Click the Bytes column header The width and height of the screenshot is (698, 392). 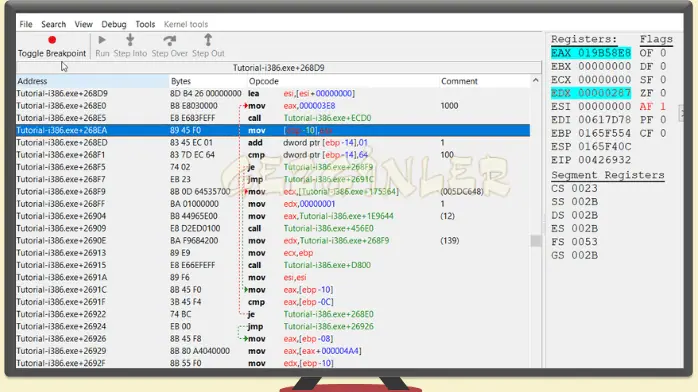(x=208, y=81)
